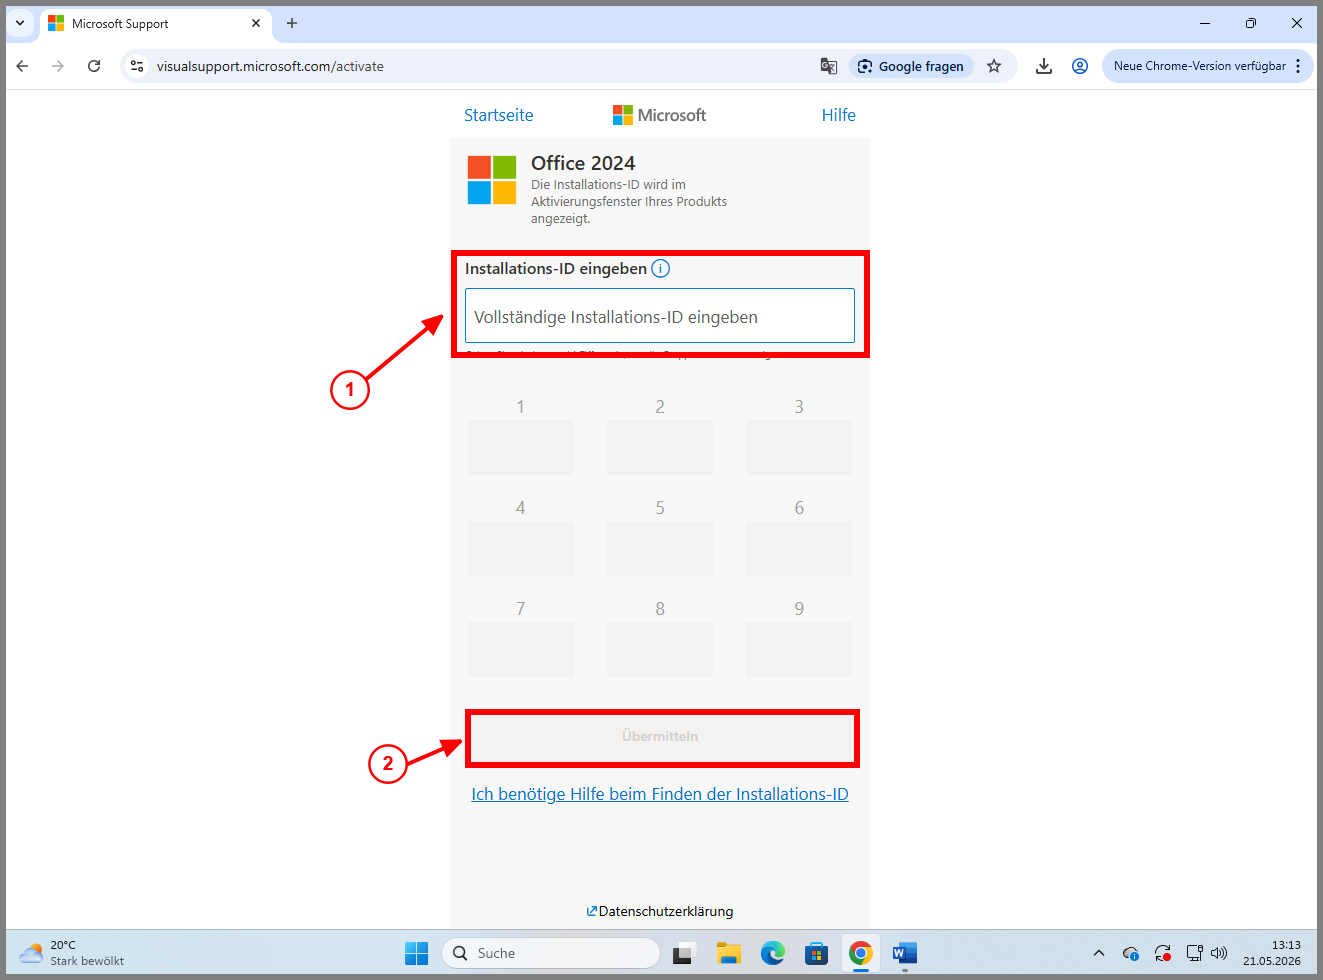The height and width of the screenshot is (980, 1323).
Task: Open the Hilfe link
Action: click(x=839, y=115)
